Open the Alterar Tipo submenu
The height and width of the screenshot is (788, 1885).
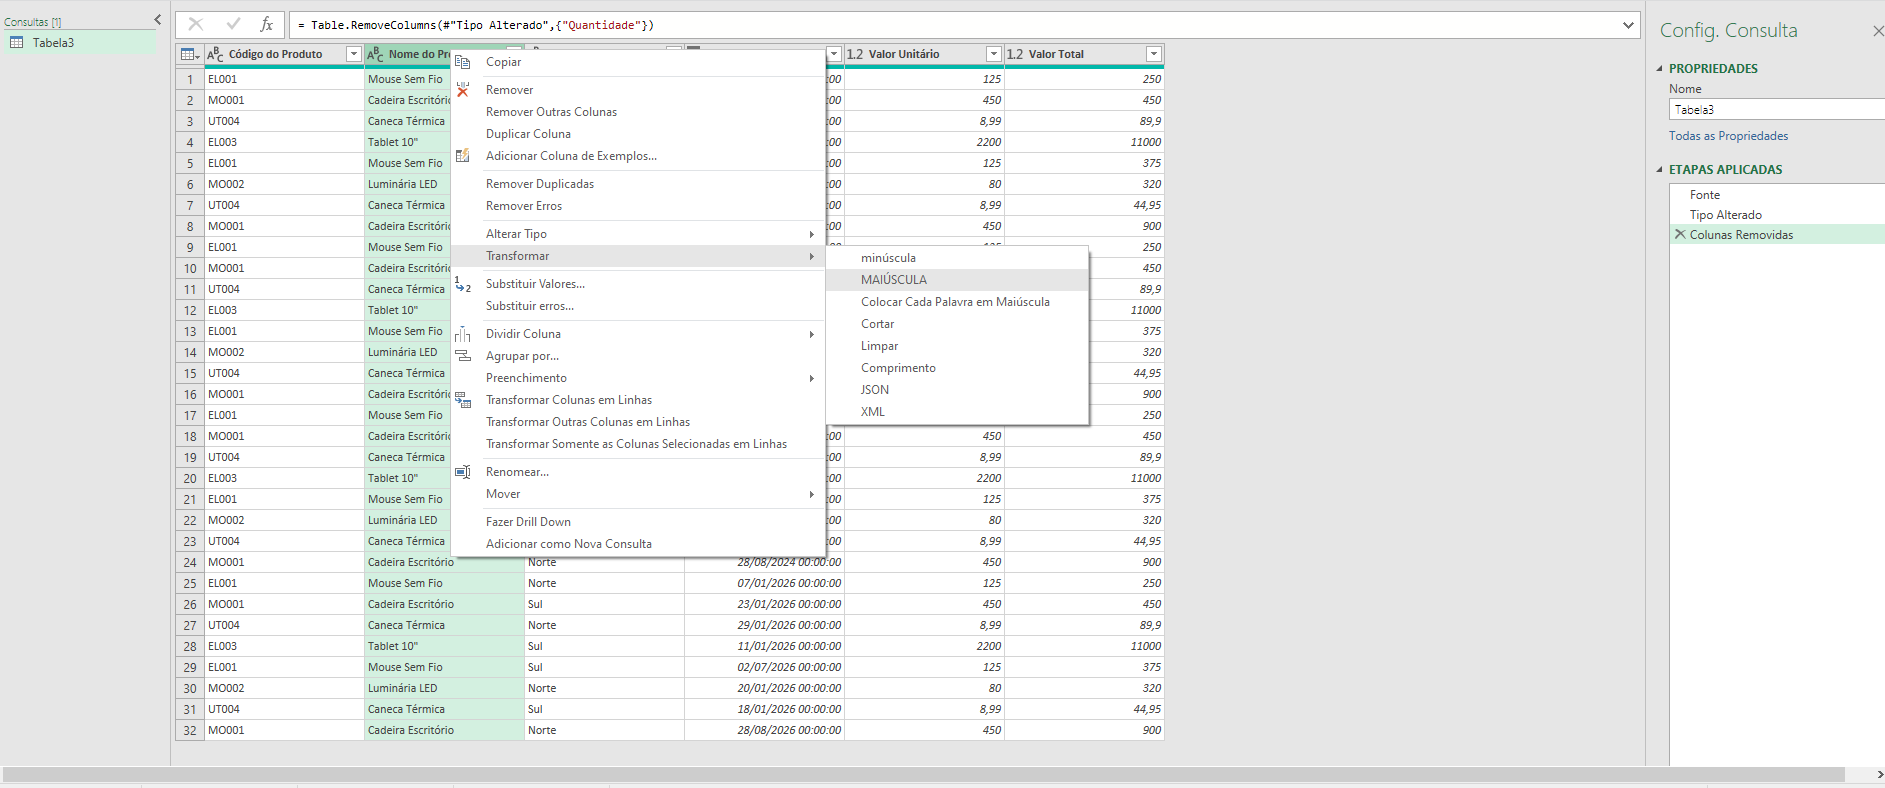pyautogui.click(x=638, y=234)
